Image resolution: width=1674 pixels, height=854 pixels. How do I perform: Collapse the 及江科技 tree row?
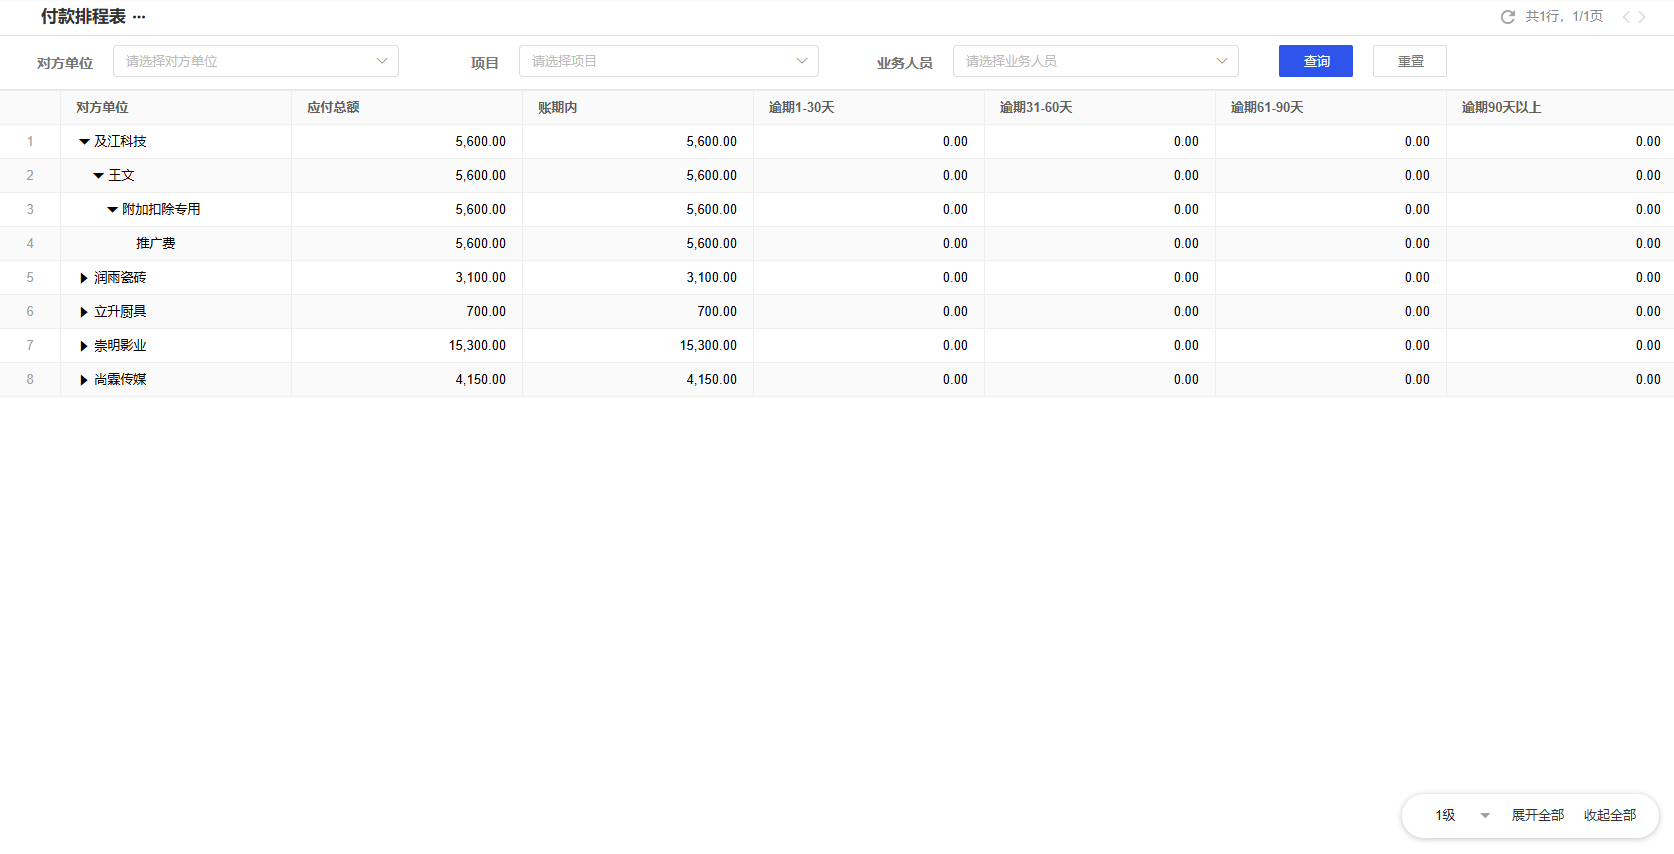click(x=84, y=142)
